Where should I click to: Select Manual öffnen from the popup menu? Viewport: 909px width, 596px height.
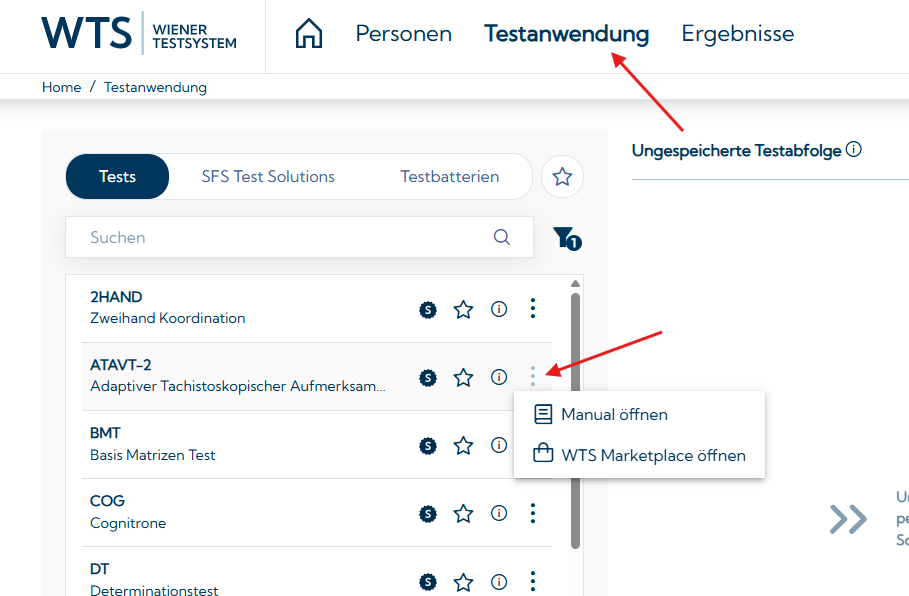point(639,414)
